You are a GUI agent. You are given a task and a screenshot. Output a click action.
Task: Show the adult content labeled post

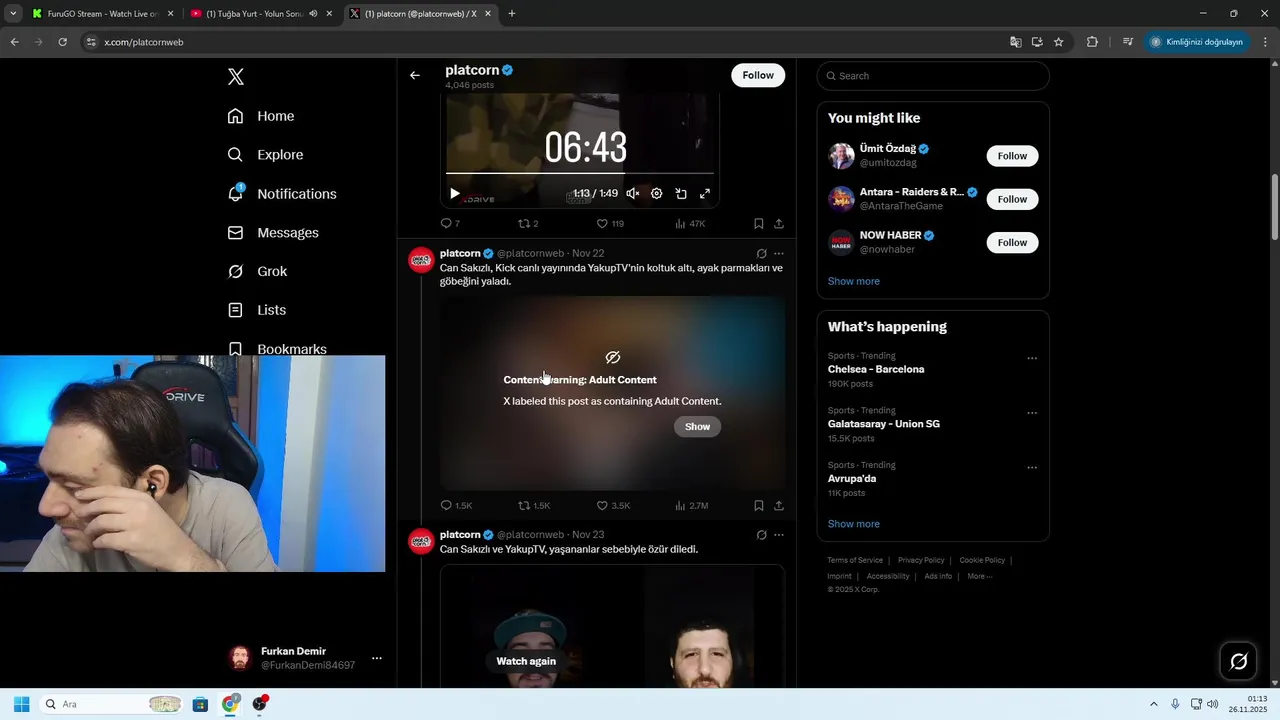click(697, 427)
